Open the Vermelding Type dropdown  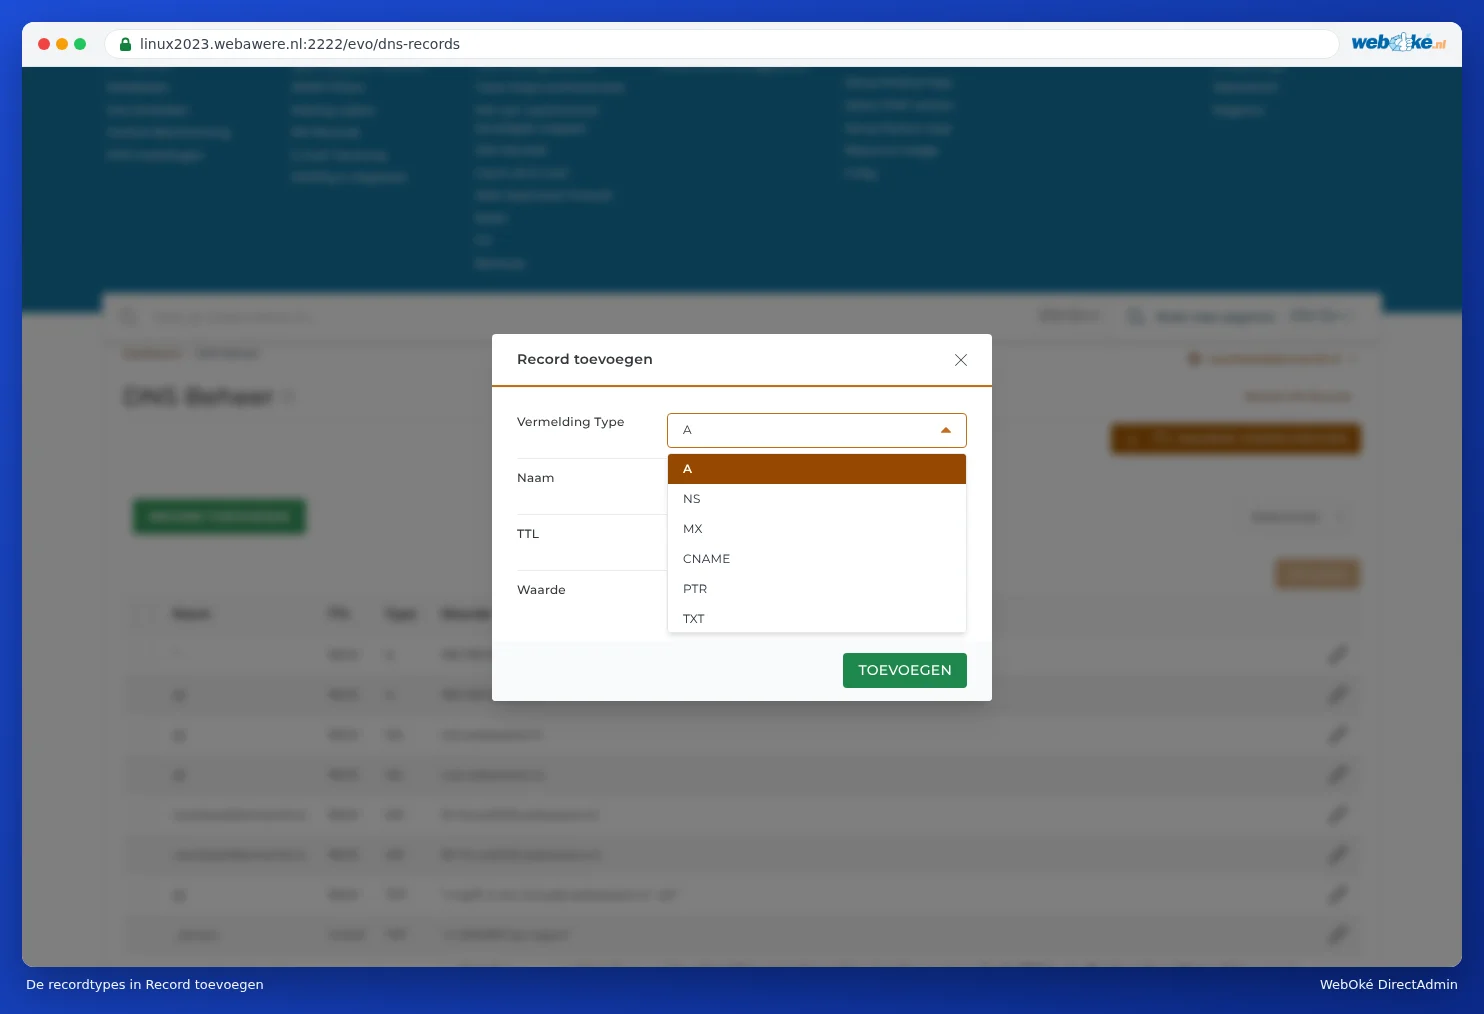point(817,430)
